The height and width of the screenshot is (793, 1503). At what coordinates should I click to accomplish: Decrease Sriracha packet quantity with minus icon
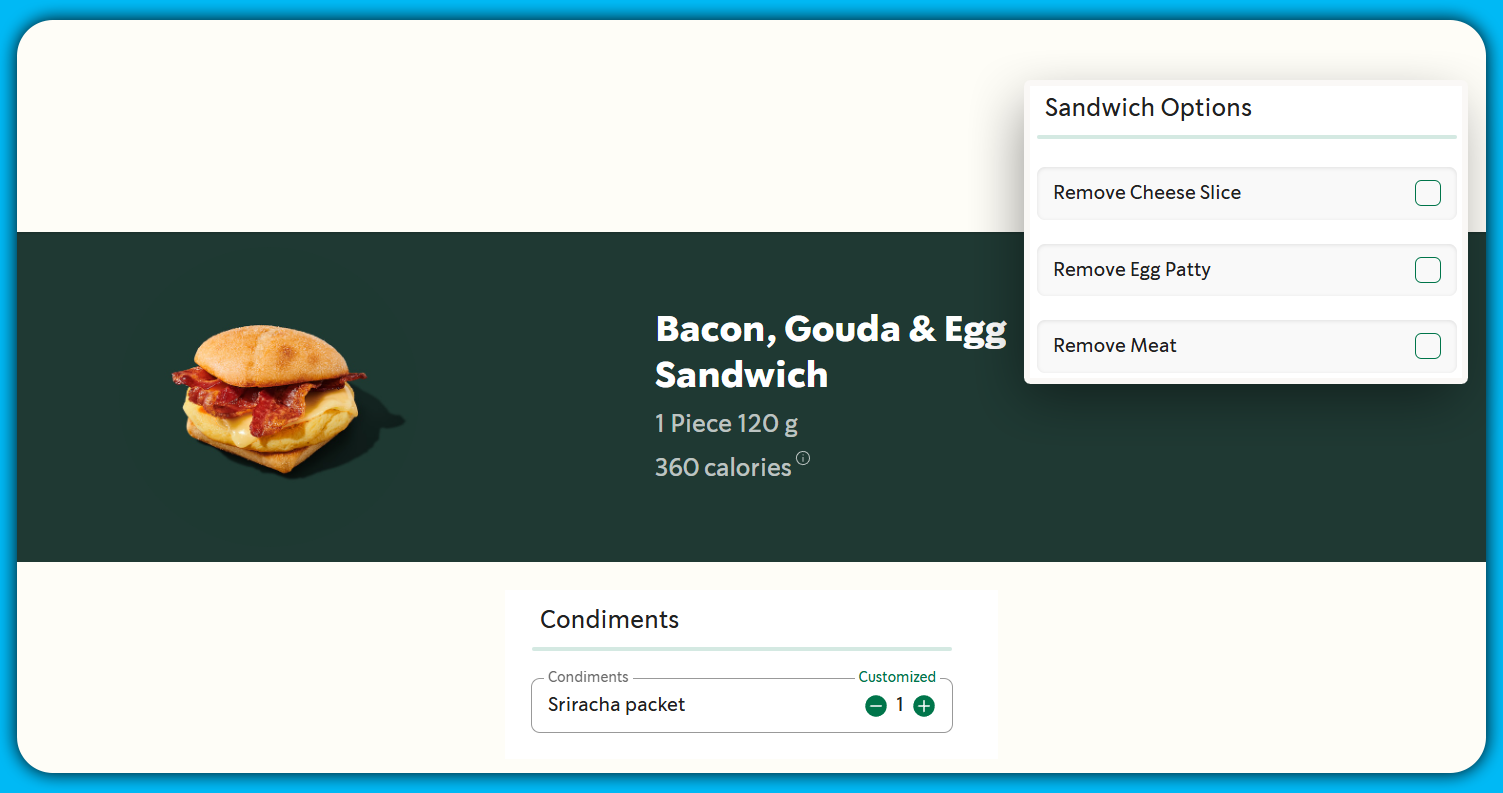tap(876, 706)
